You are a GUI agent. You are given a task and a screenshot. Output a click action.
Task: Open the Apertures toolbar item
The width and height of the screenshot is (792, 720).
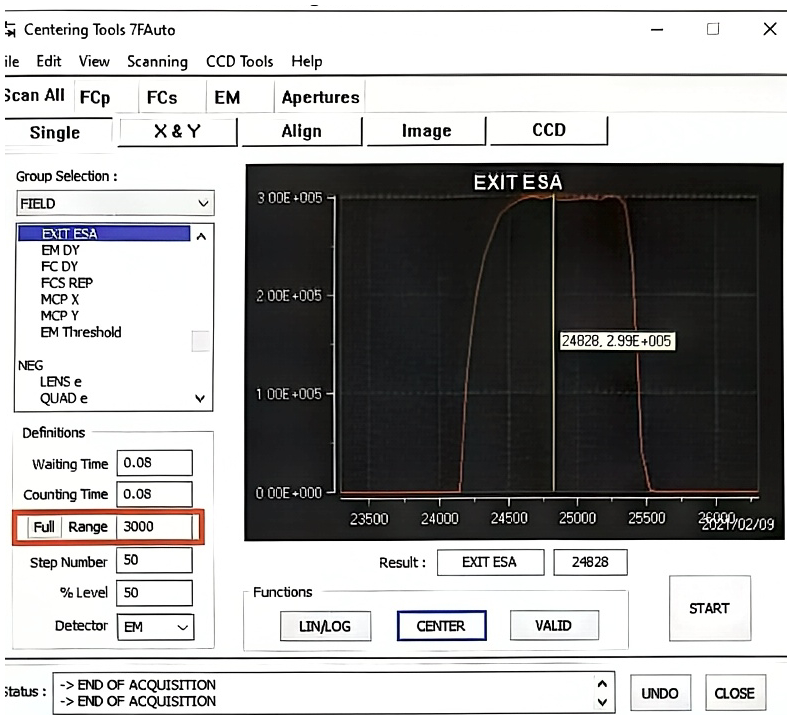(320, 97)
